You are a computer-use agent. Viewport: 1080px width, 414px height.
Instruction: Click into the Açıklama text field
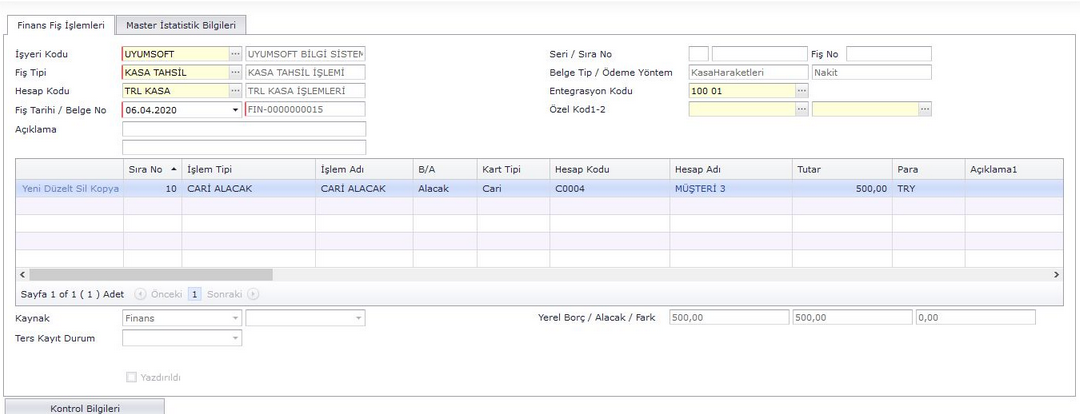coord(243,129)
